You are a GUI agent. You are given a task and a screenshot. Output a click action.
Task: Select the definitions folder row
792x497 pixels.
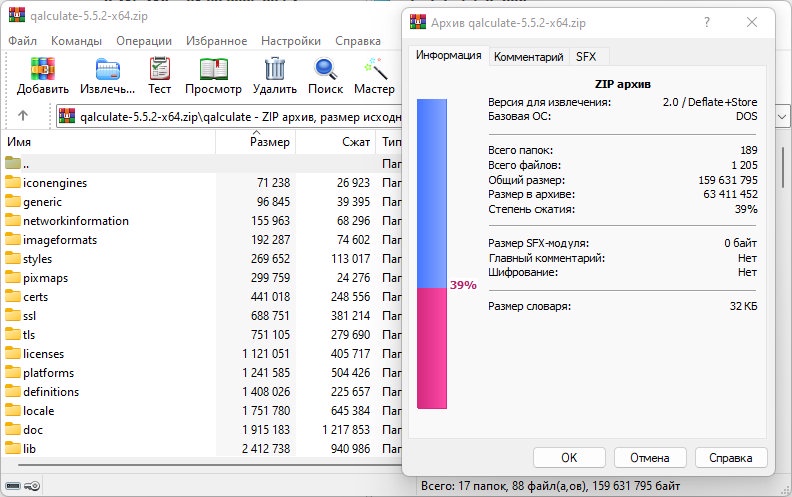tap(202, 391)
